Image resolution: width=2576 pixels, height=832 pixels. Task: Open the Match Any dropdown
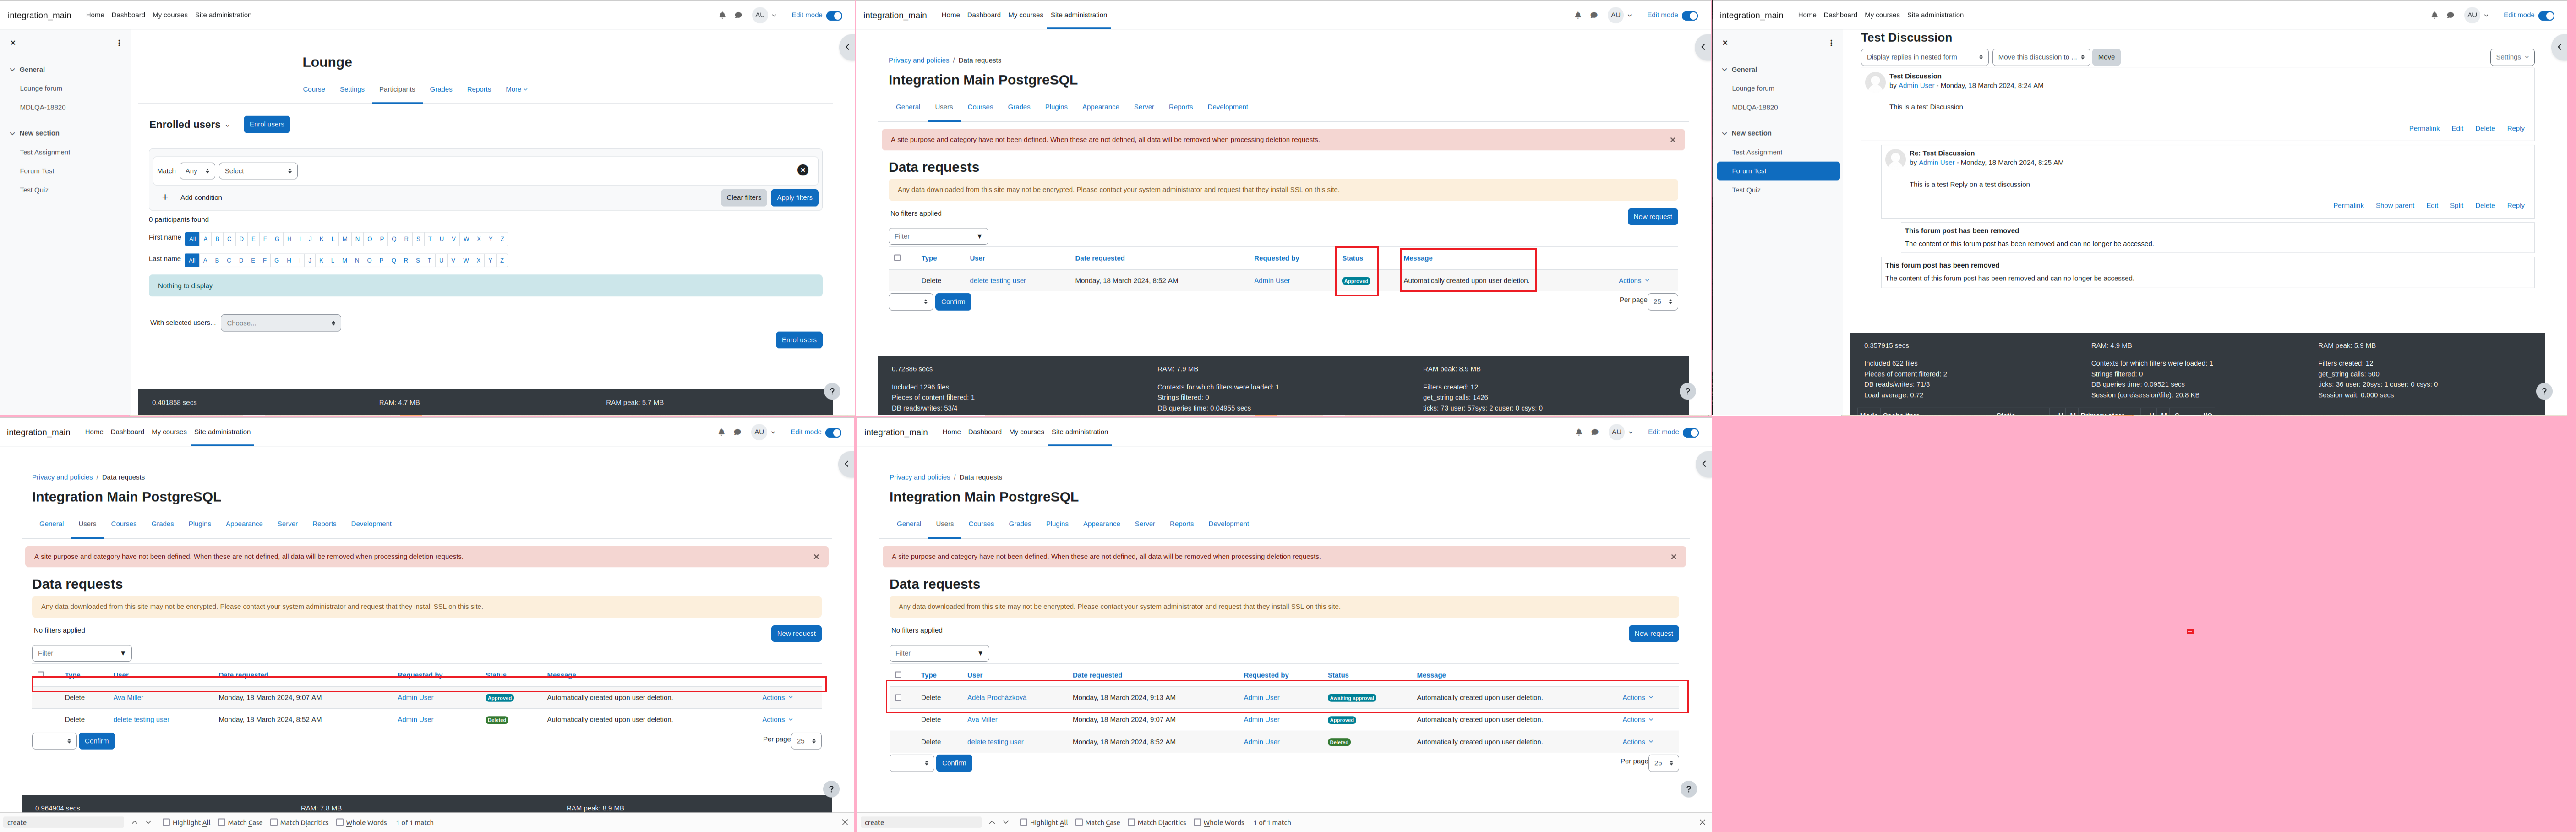[197, 171]
